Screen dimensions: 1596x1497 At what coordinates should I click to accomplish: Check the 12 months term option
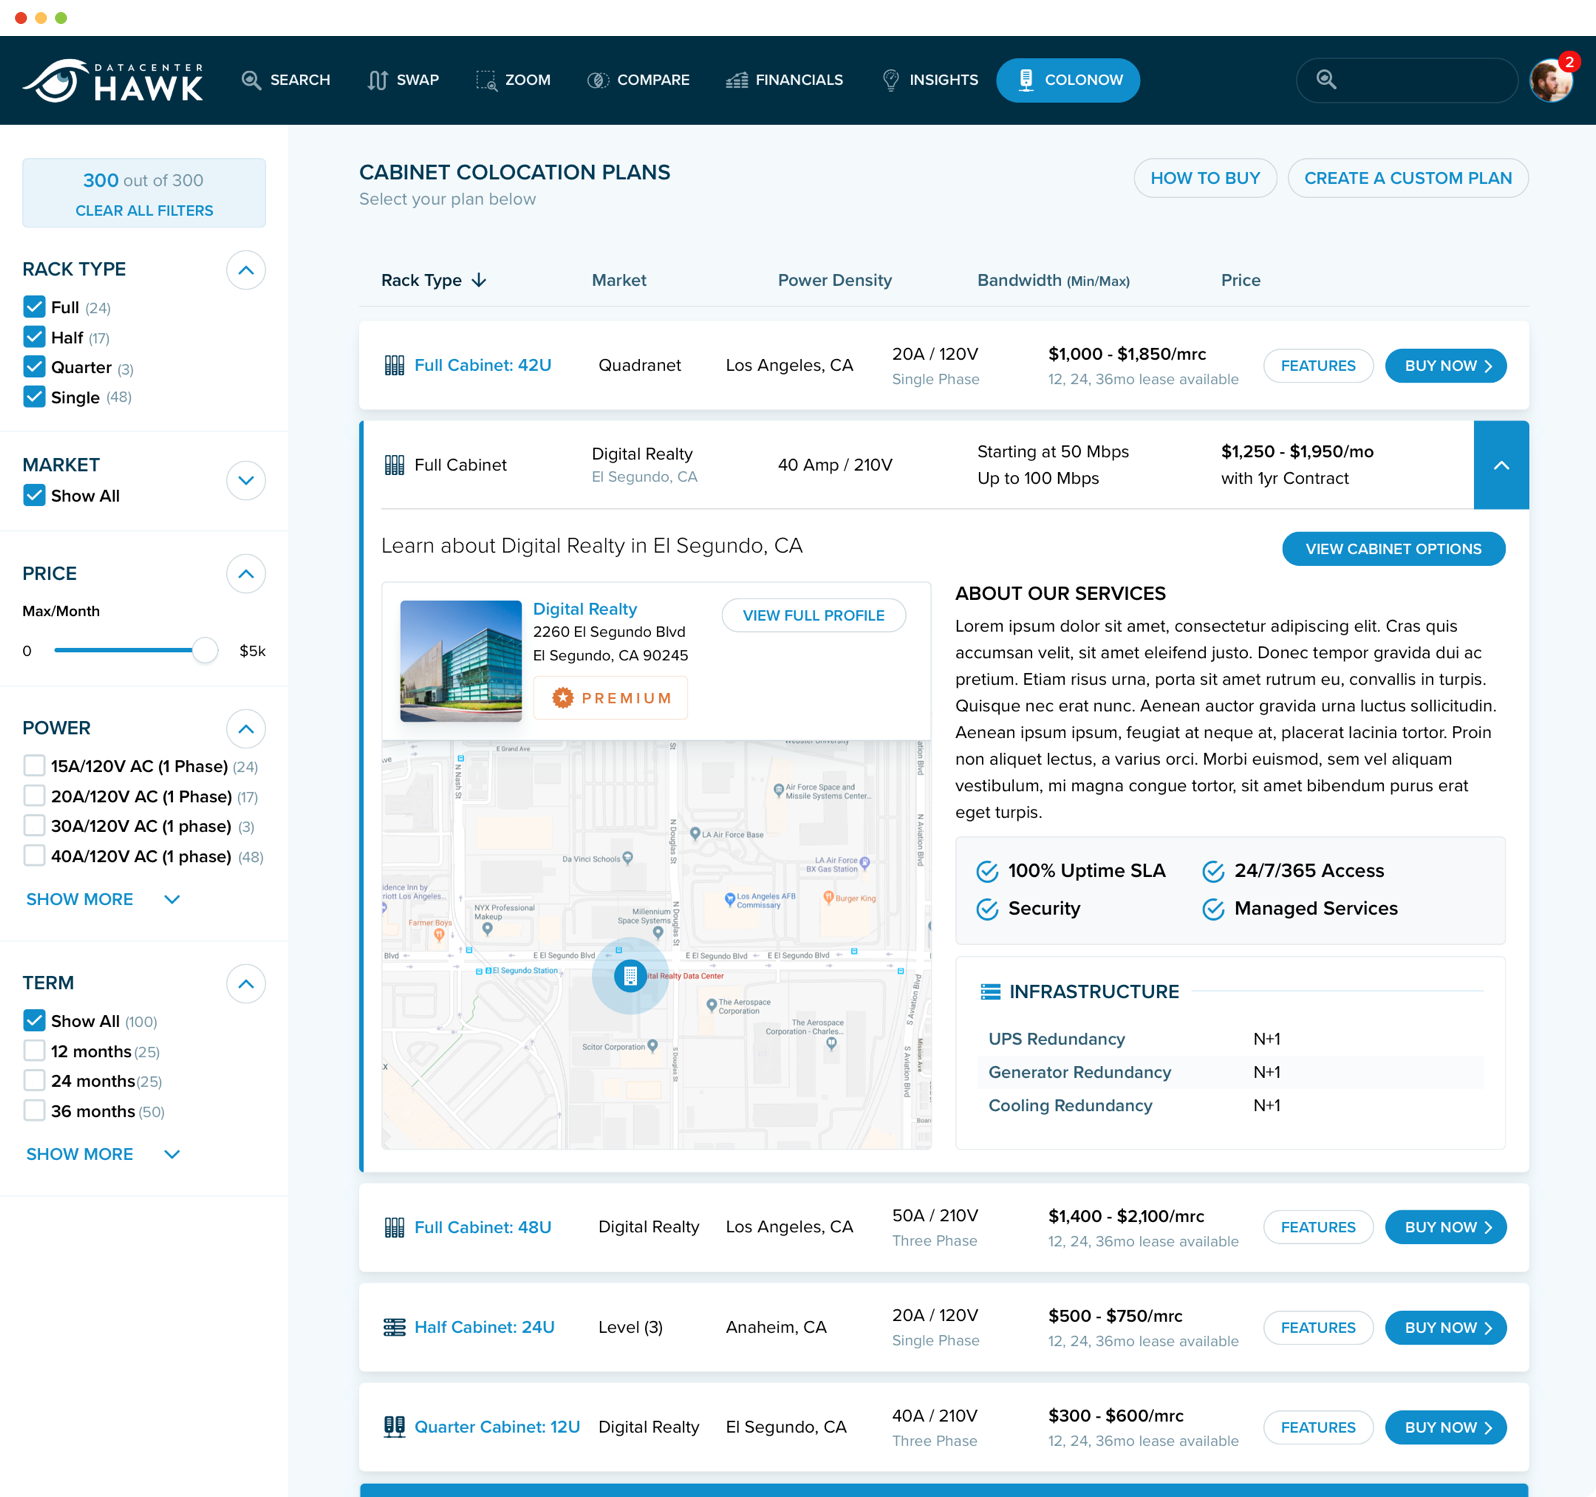point(34,1051)
